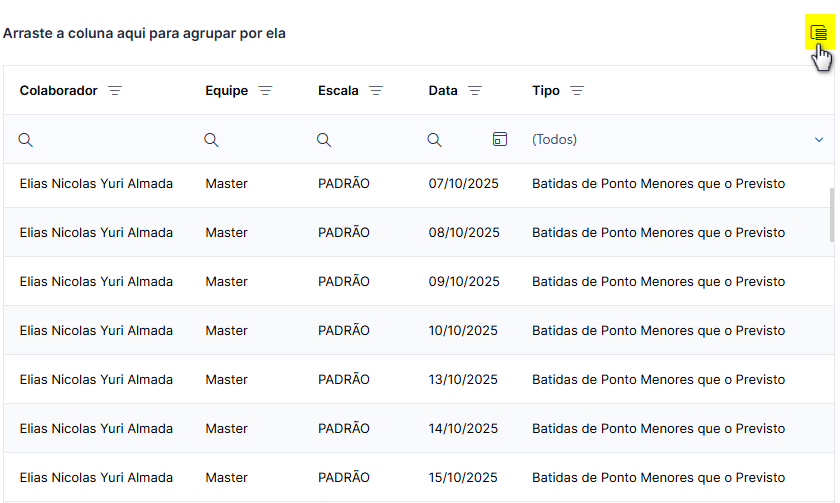This screenshot has height=503, width=840.
Task: Select the row dated 13/10/2025
Action: click(416, 379)
